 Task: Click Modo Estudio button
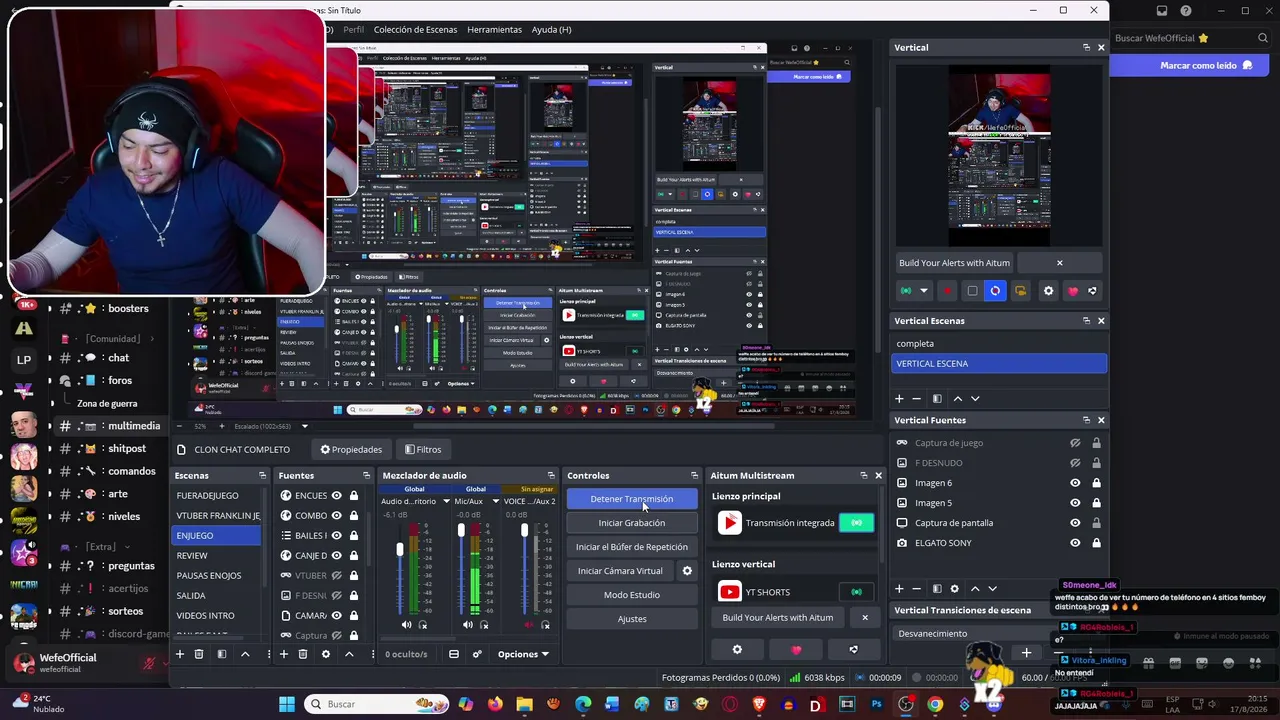pos(631,595)
